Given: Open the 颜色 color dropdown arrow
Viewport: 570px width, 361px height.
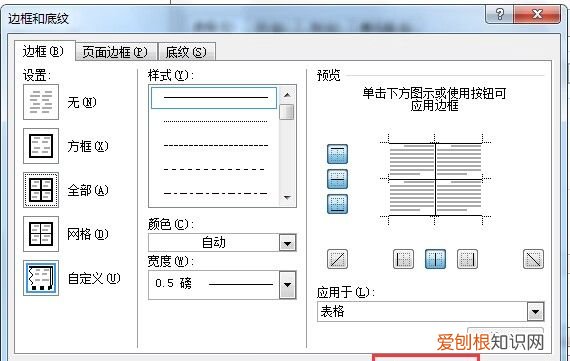Looking at the screenshot, I should [288, 243].
